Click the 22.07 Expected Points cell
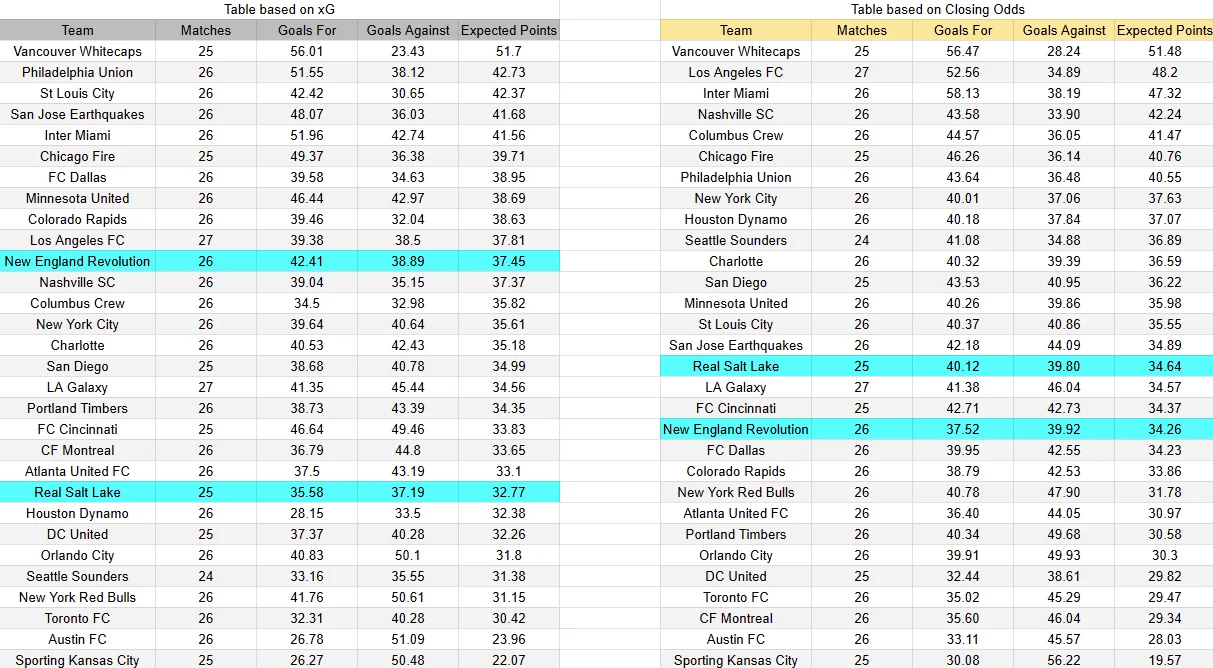The image size is (1213, 668). pos(508,660)
